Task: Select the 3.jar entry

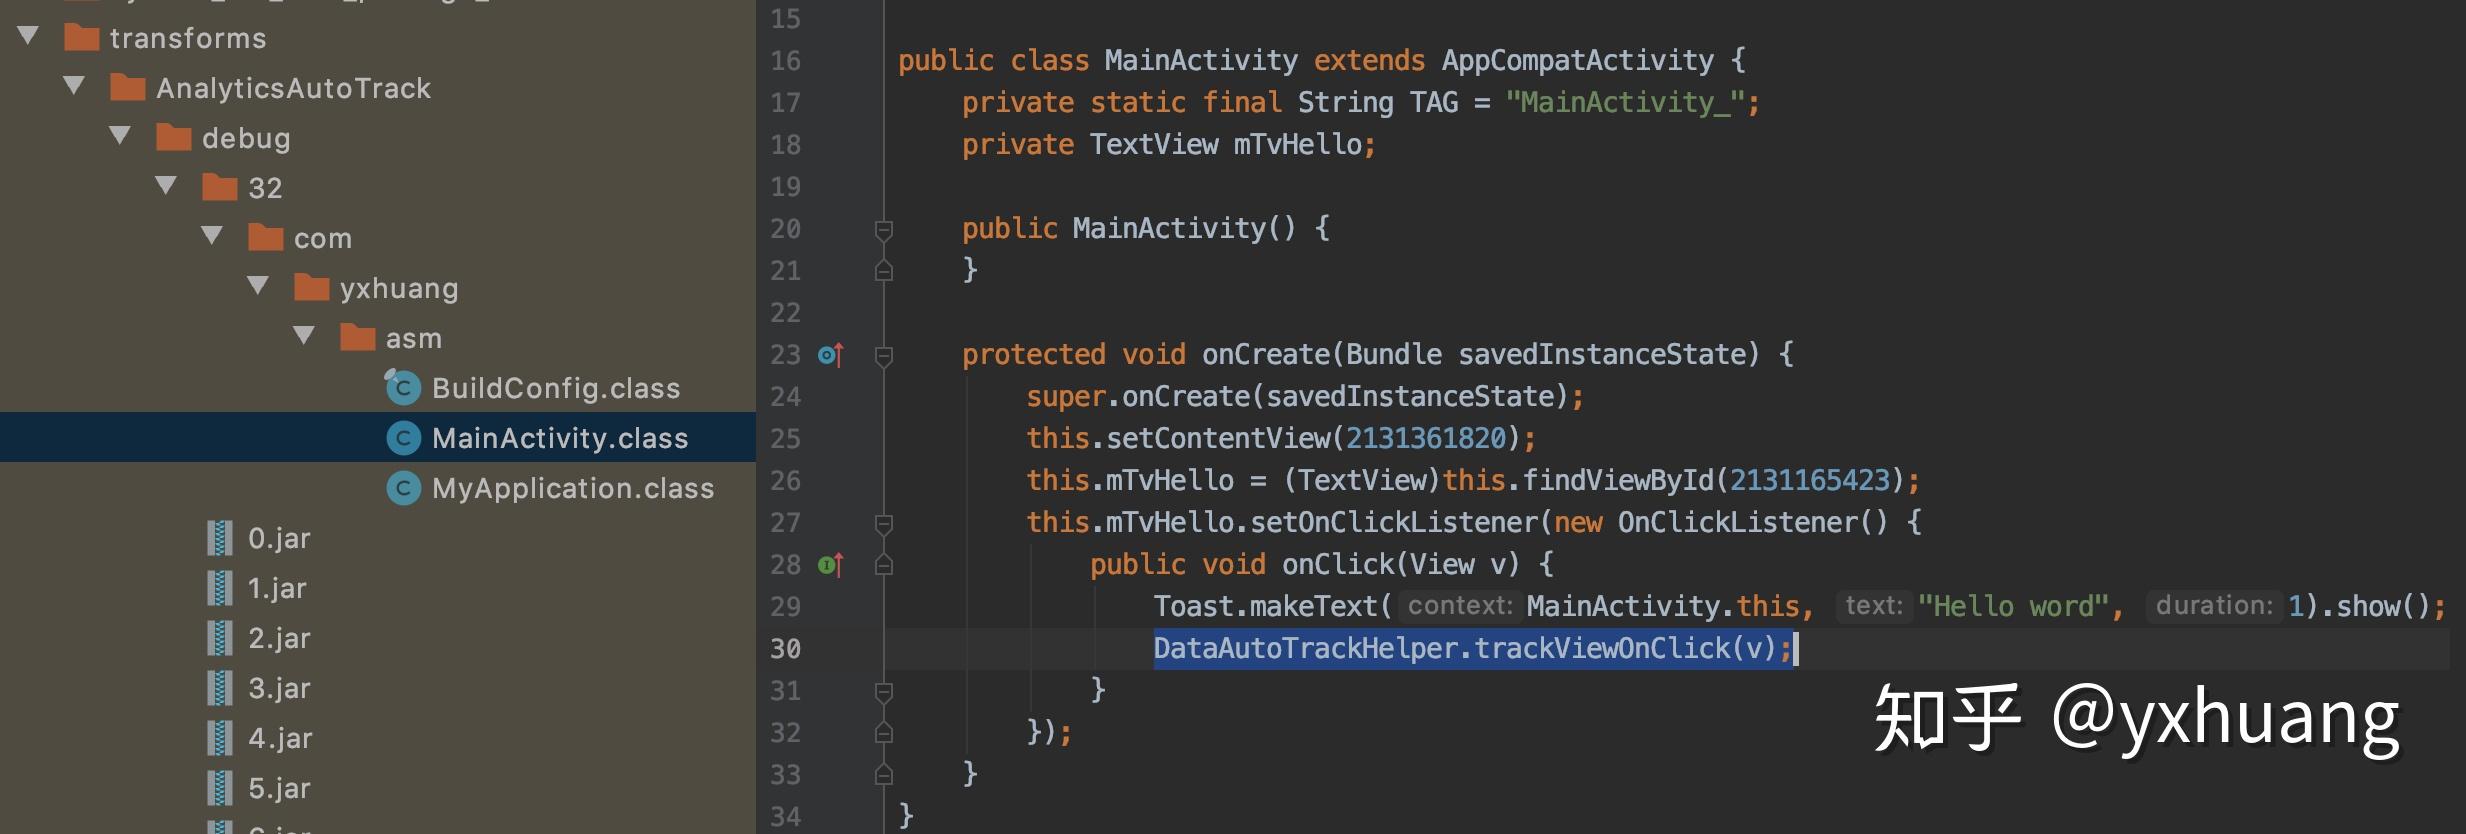Action: pos(279,688)
